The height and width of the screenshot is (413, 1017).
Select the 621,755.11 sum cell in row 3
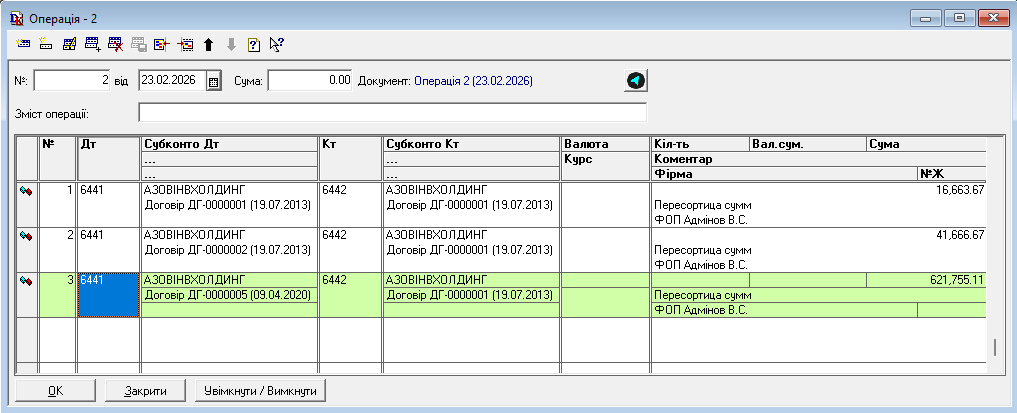926,280
